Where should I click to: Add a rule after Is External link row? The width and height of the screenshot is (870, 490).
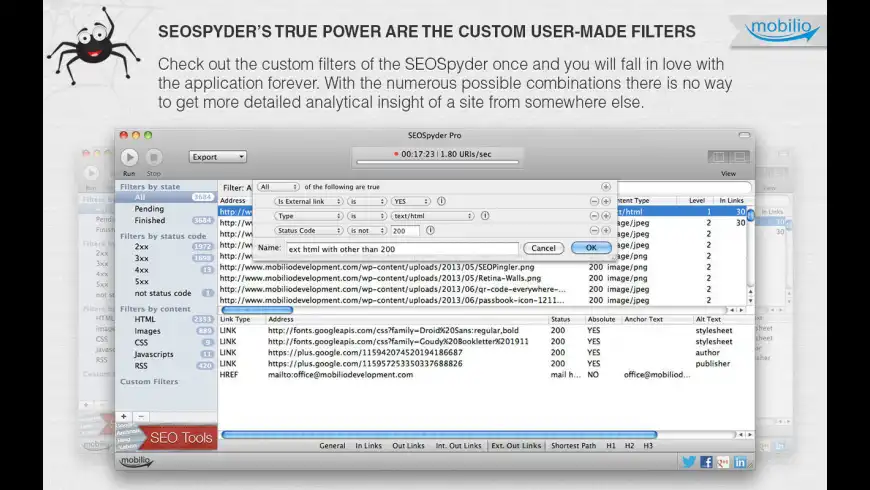pyautogui.click(x=606, y=201)
